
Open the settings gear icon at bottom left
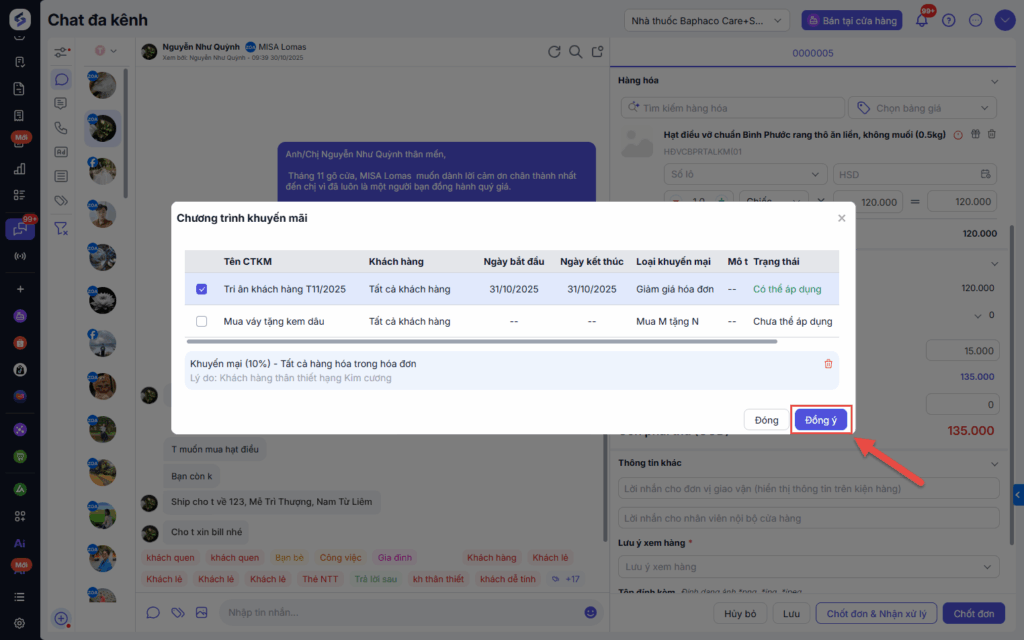pos(20,623)
